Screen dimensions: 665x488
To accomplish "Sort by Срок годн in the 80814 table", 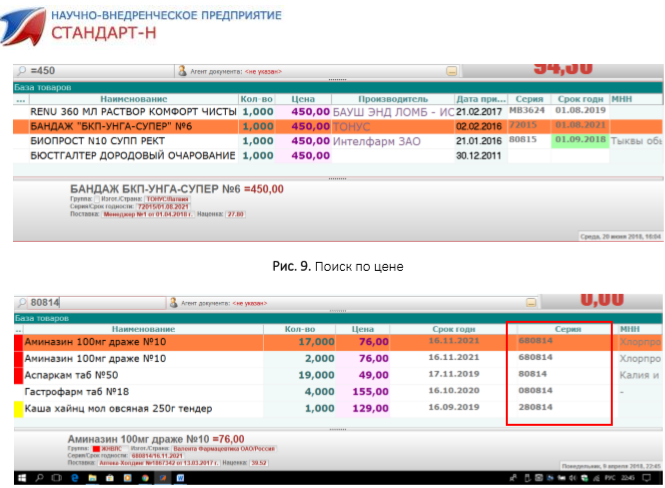I will [x=454, y=329].
